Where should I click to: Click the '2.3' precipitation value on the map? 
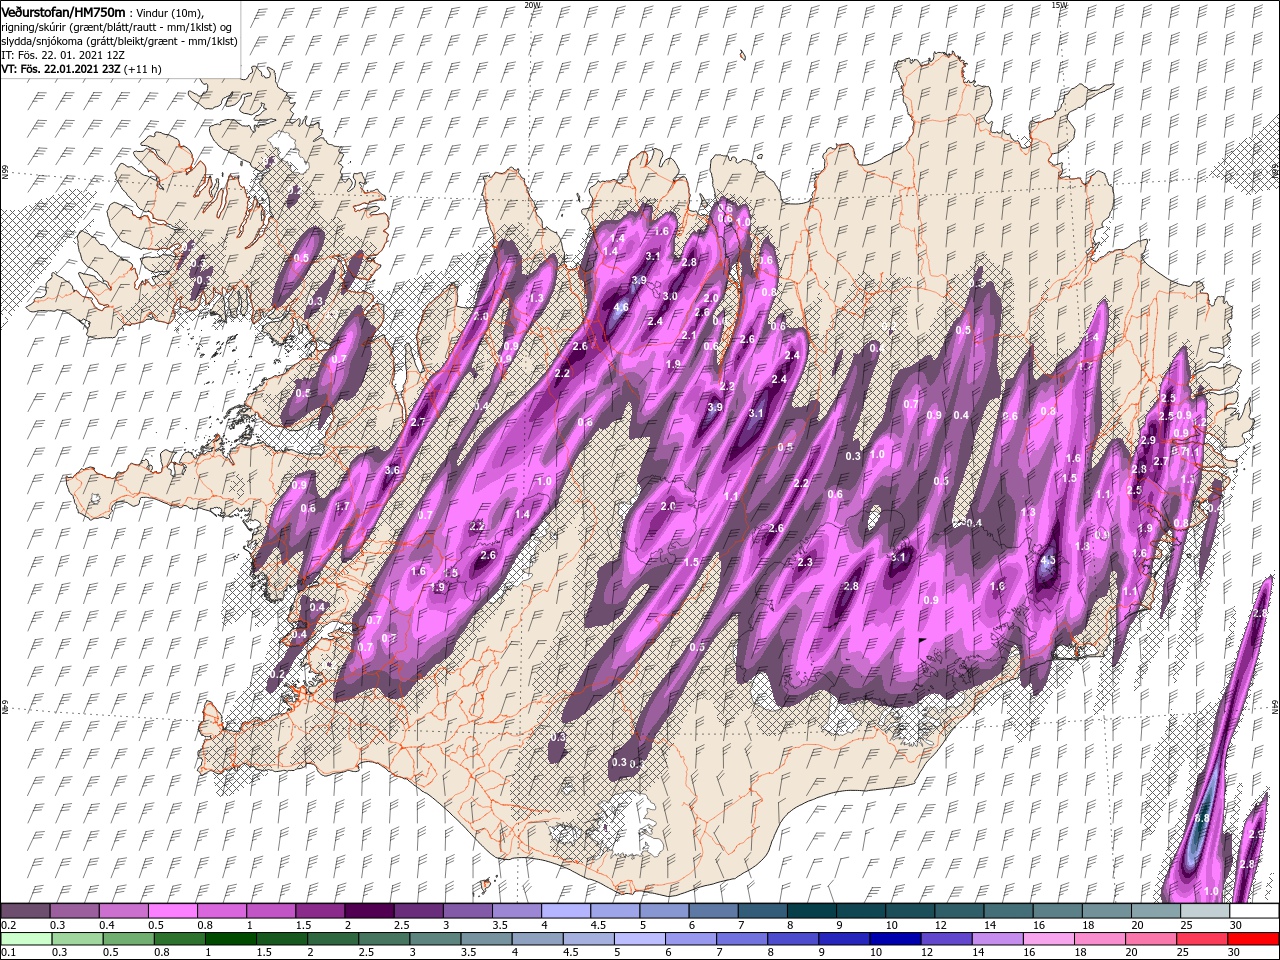click(x=806, y=563)
